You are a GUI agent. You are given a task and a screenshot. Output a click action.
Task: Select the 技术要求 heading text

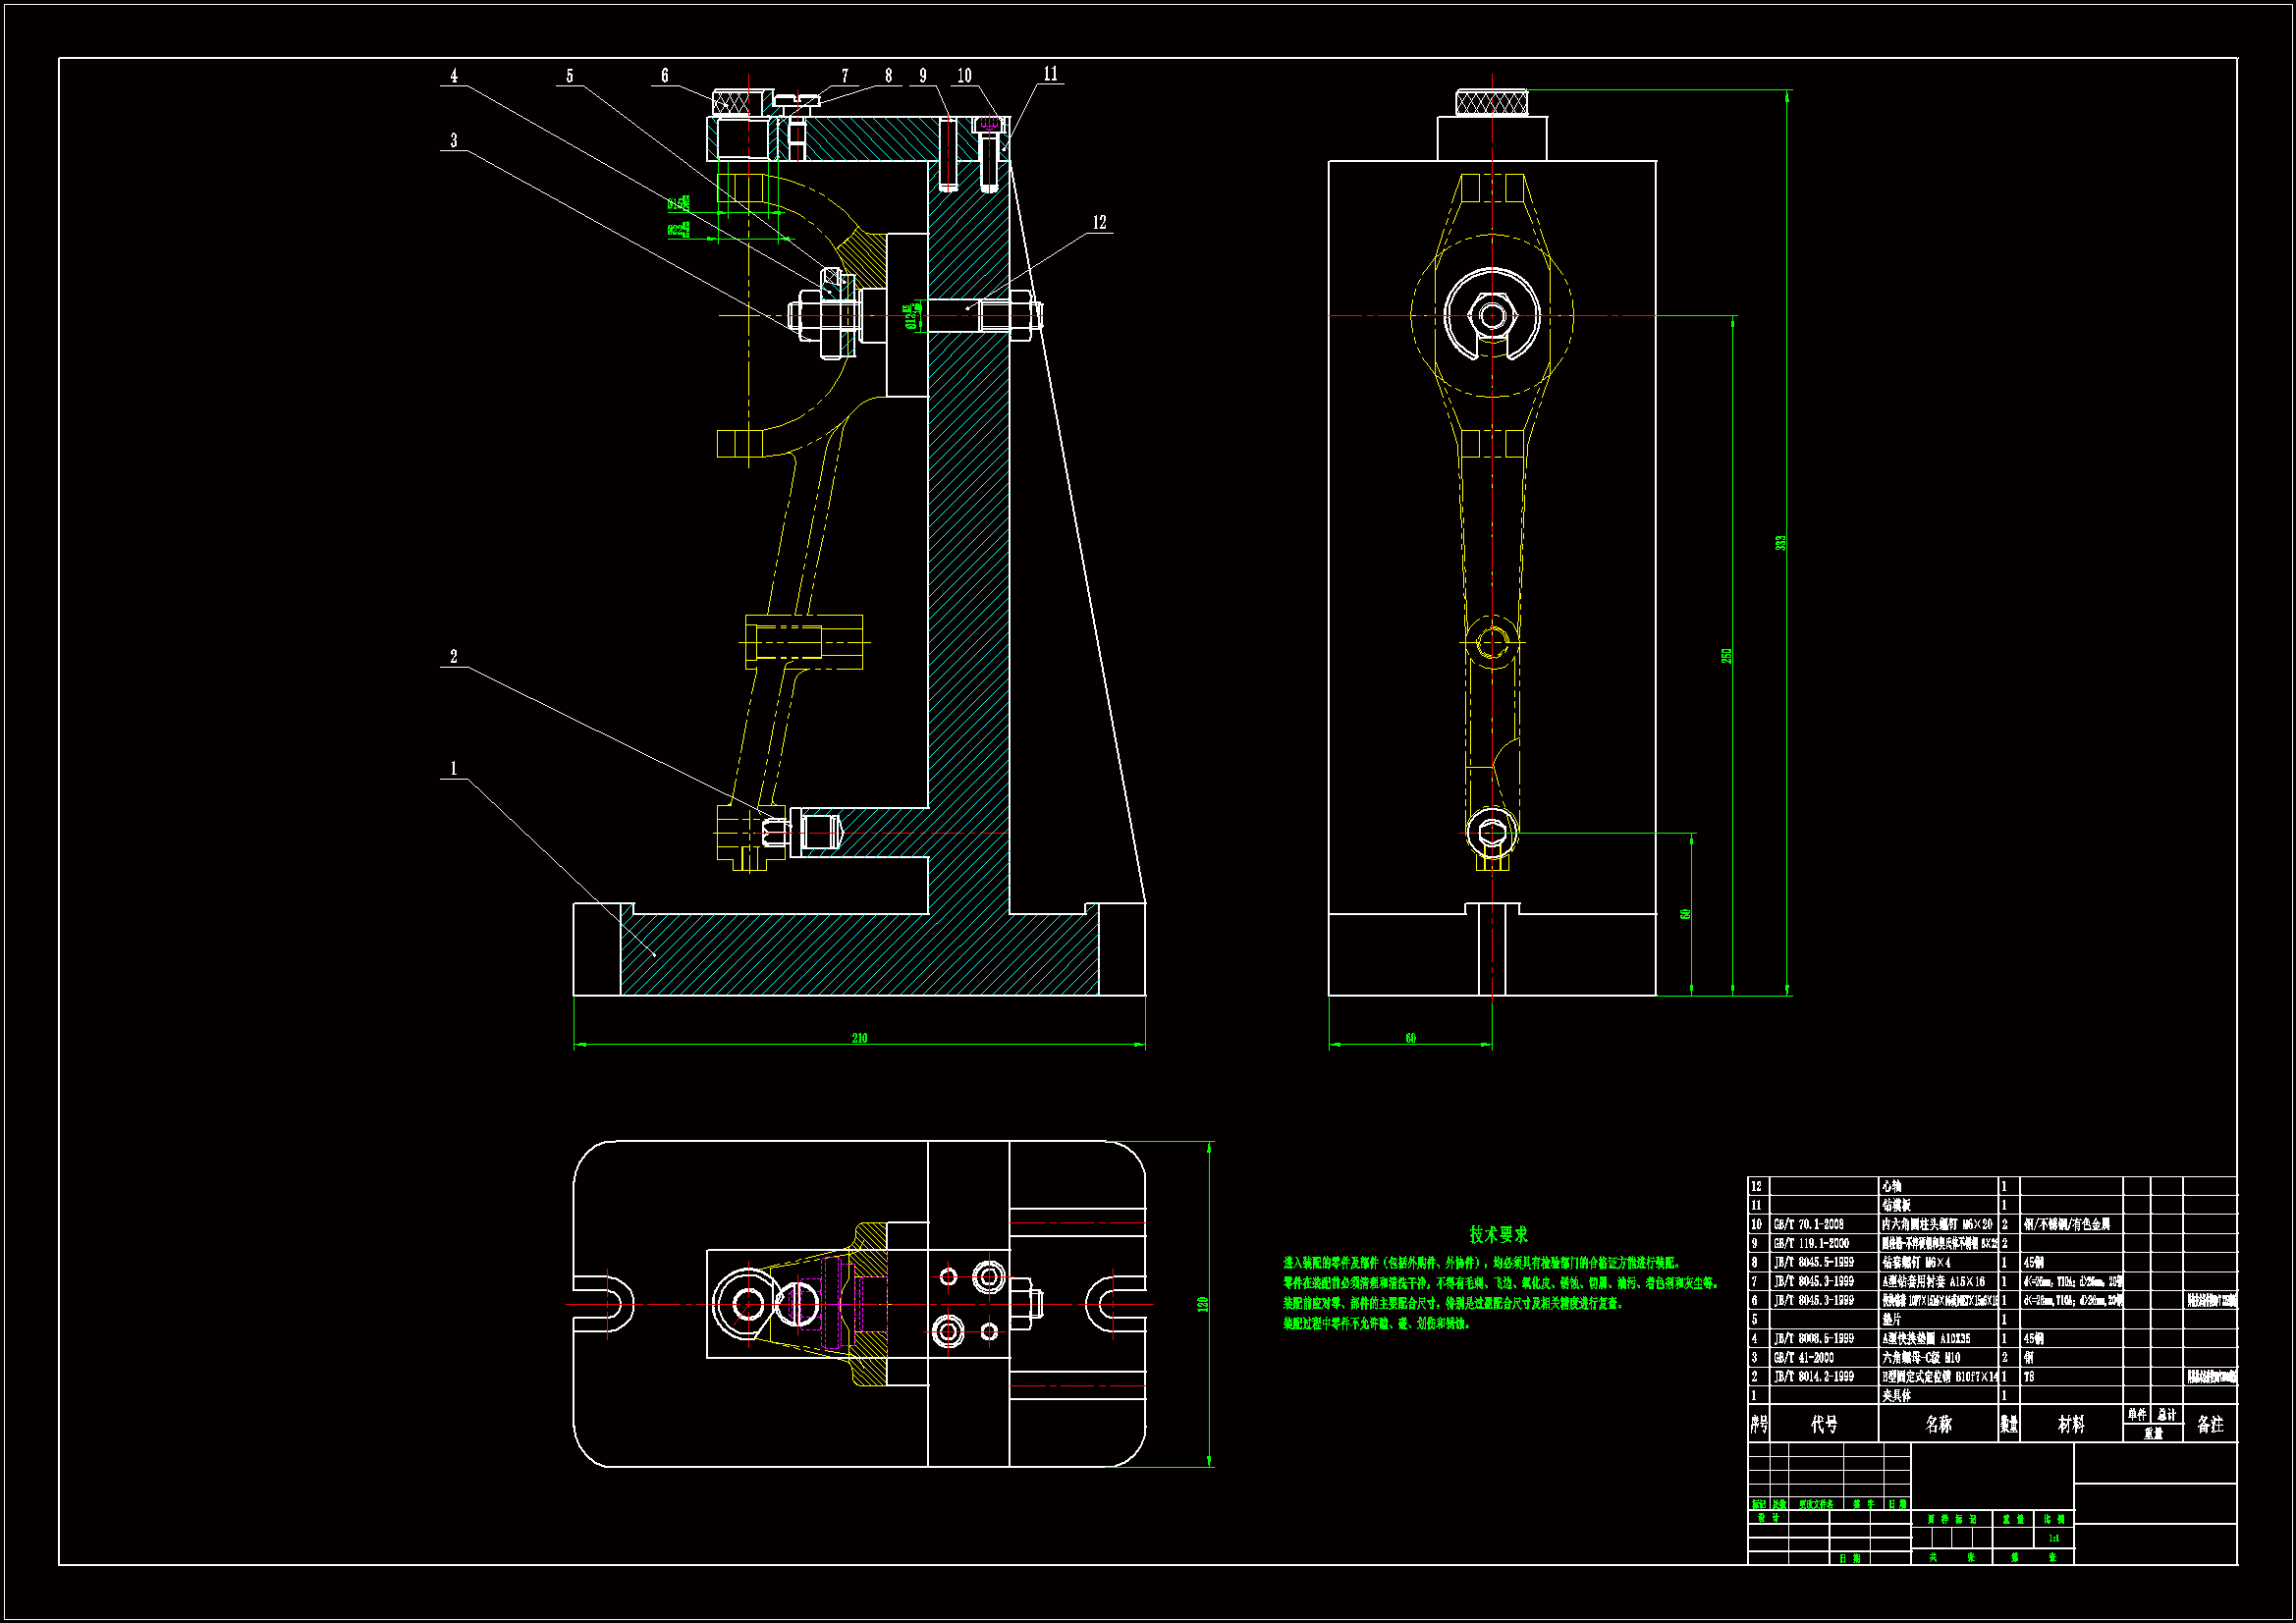click(x=1498, y=1235)
